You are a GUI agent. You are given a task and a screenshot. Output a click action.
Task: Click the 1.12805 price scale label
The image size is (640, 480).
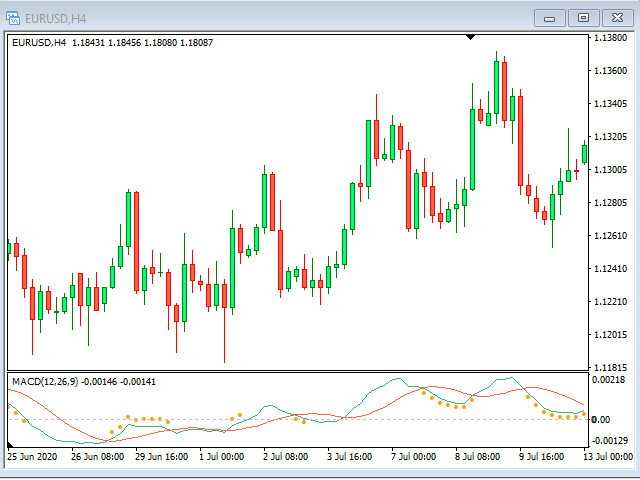click(x=610, y=202)
